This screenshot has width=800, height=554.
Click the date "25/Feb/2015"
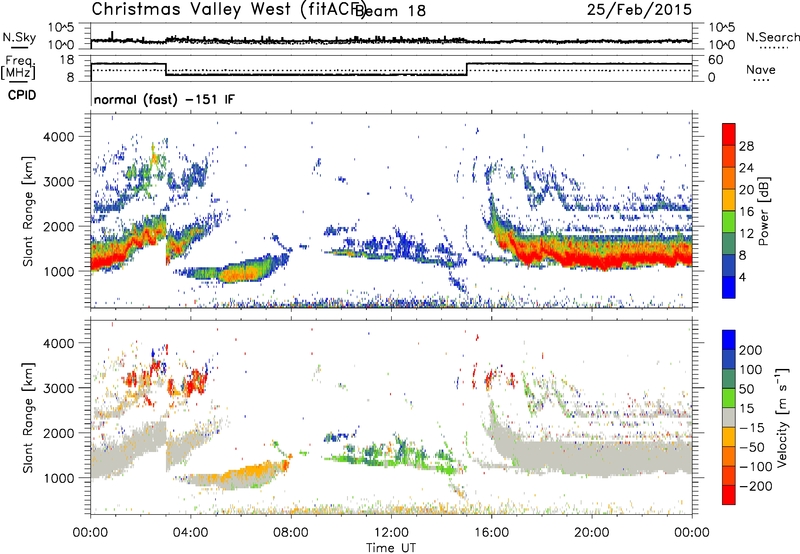639,9
